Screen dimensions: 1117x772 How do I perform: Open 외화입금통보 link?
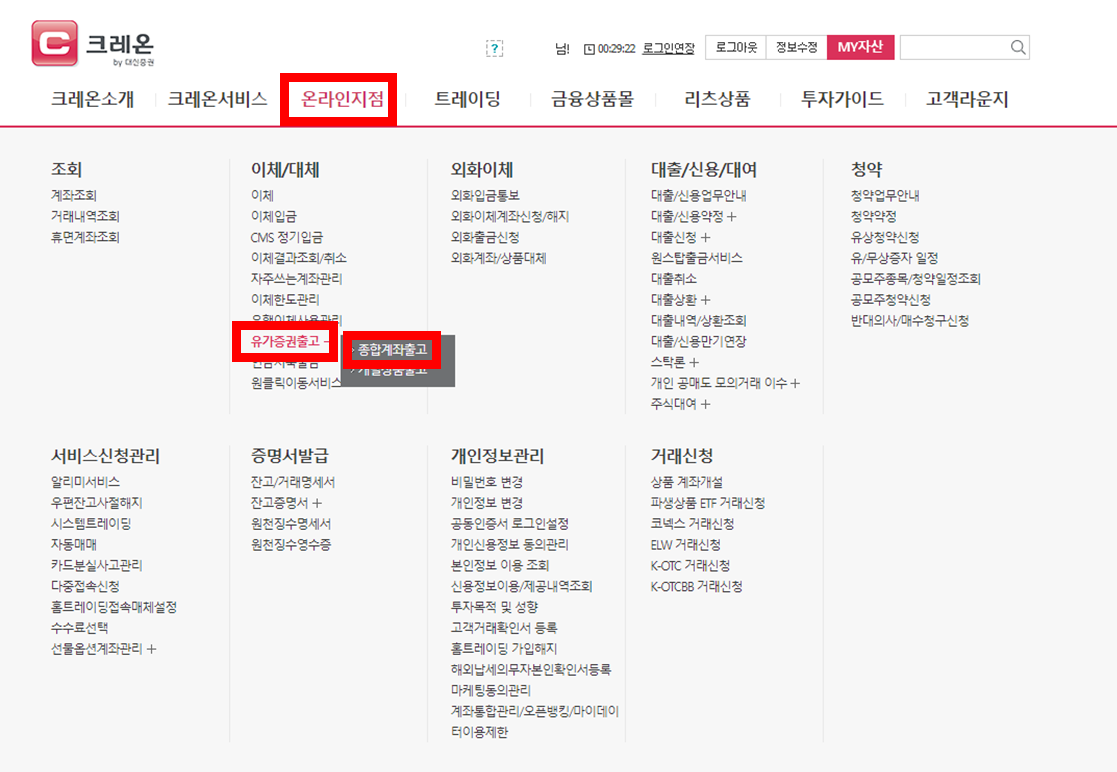(x=485, y=195)
